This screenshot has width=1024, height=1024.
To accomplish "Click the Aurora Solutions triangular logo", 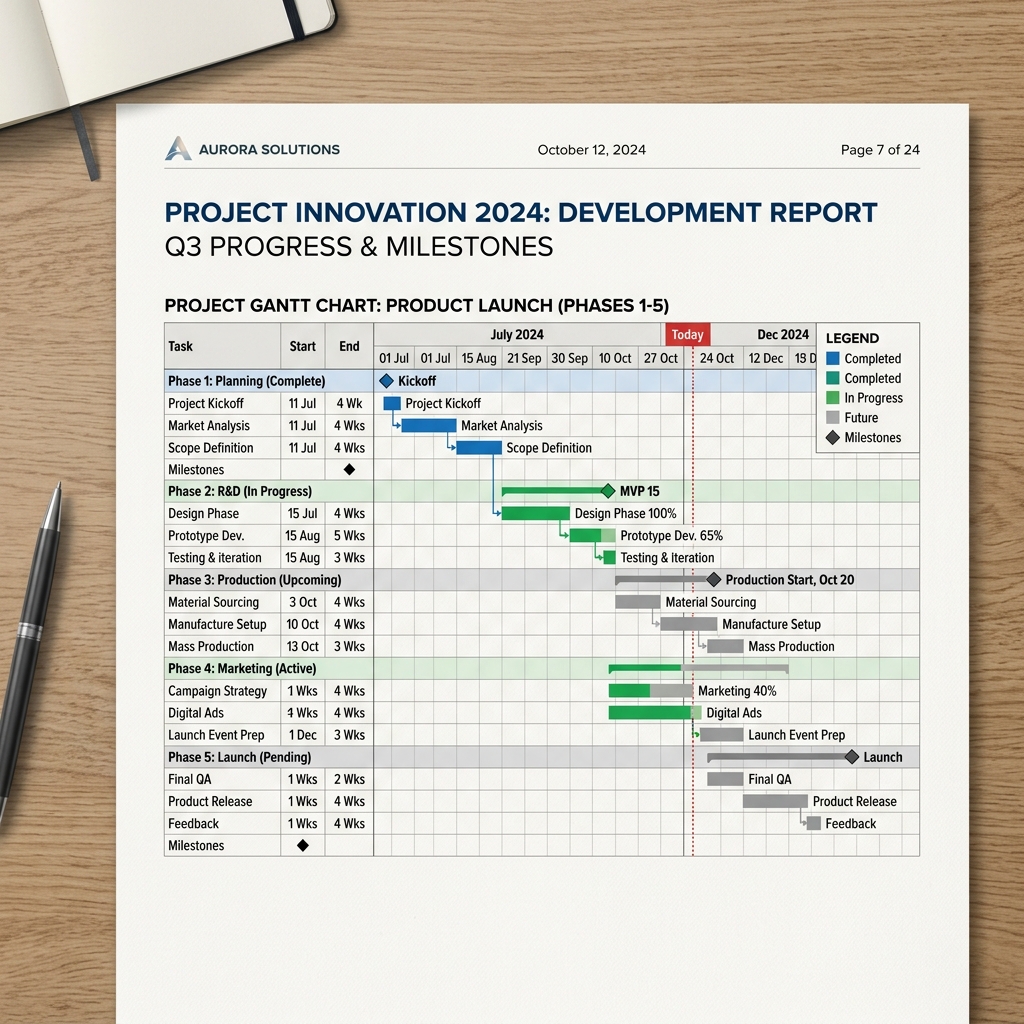I will point(178,149).
